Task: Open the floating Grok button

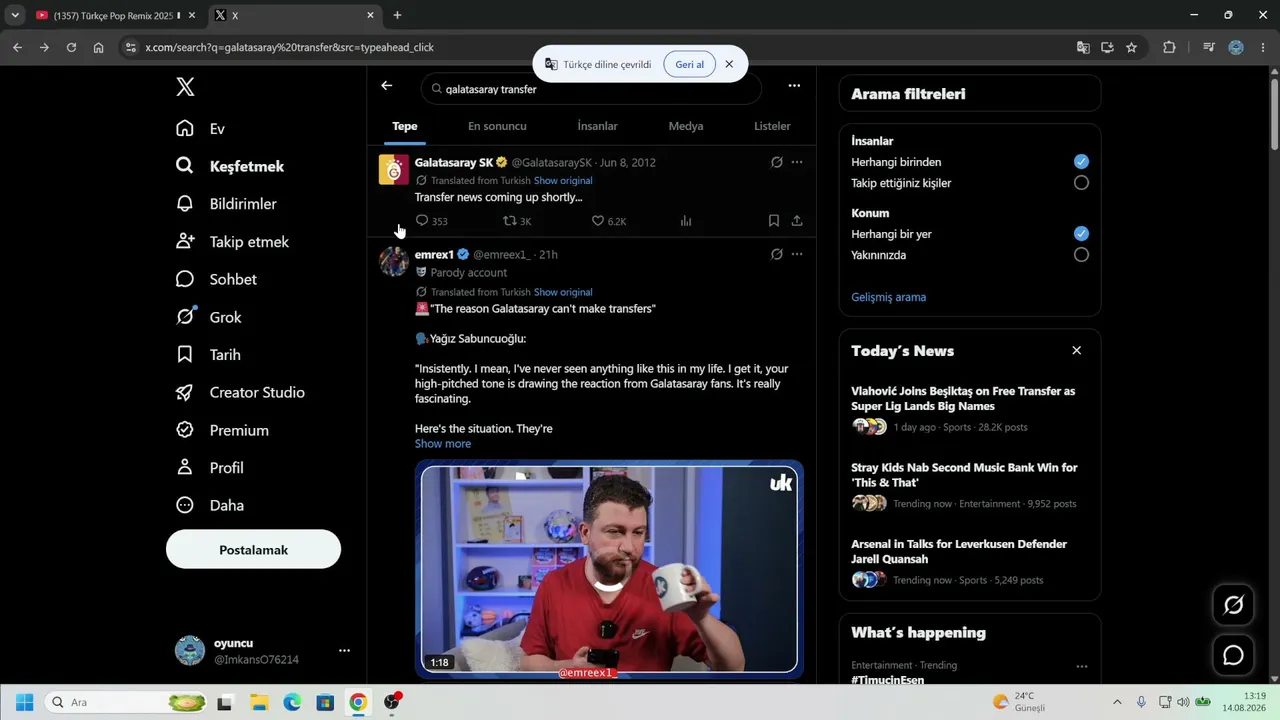Action: pos(1233,605)
